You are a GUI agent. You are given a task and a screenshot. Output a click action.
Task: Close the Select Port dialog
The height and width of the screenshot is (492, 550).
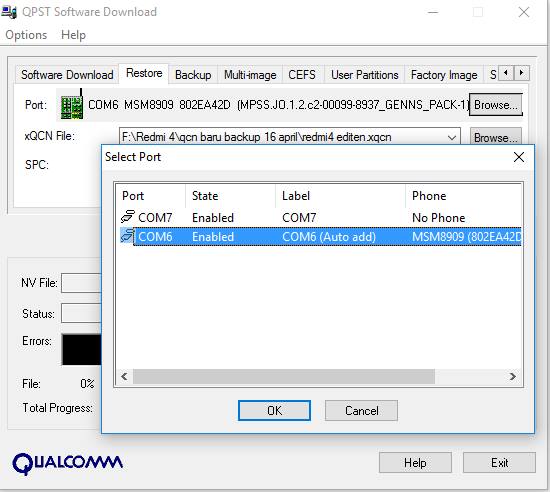click(519, 157)
